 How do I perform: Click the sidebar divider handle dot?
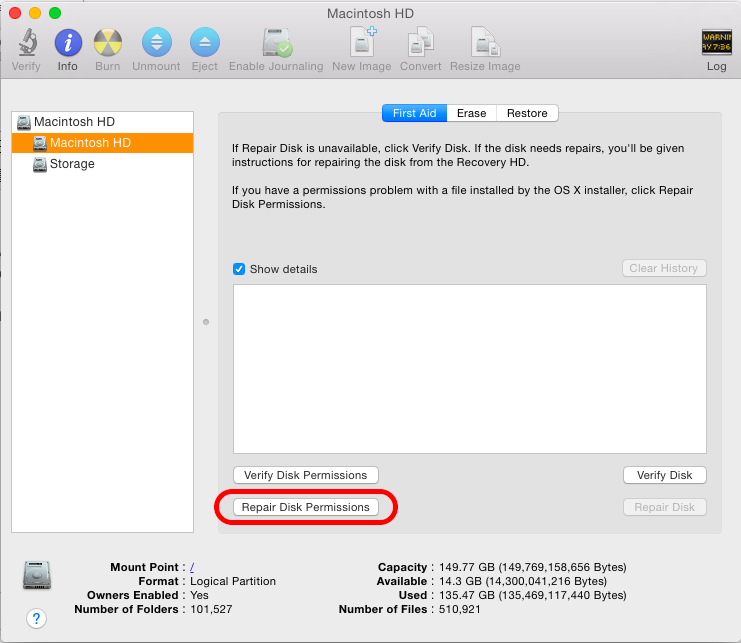click(206, 322)
